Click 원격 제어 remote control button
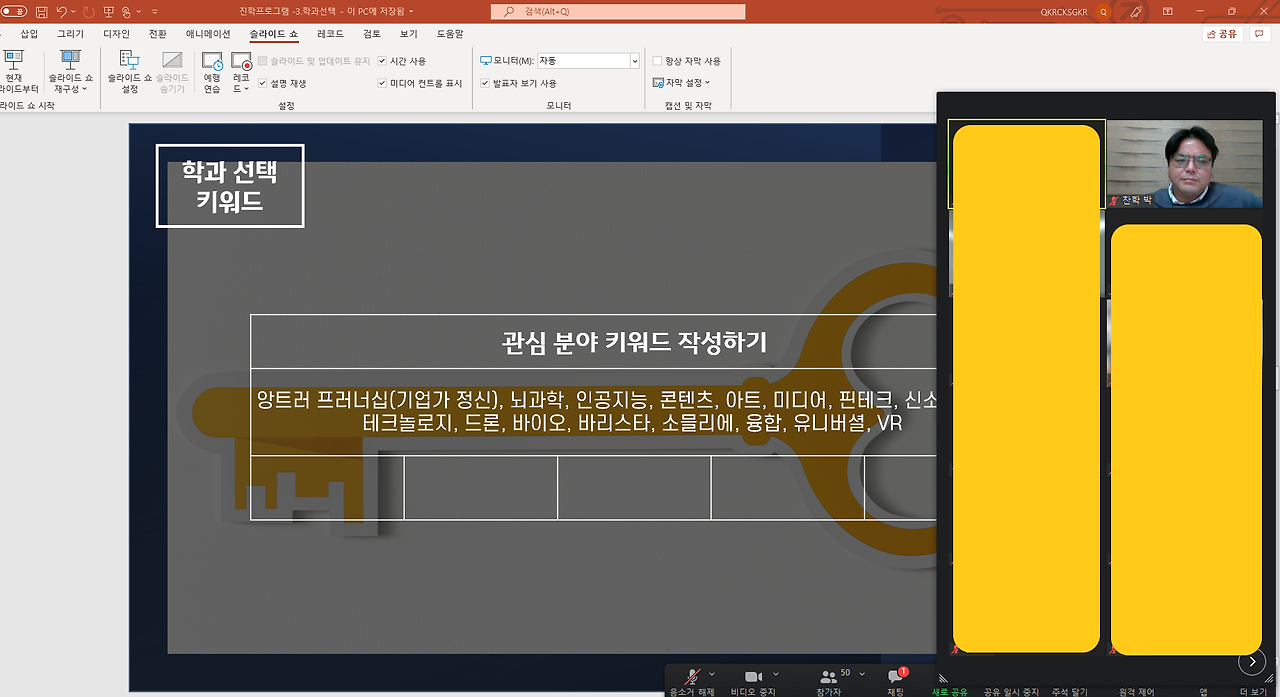 coord(1135,691)
